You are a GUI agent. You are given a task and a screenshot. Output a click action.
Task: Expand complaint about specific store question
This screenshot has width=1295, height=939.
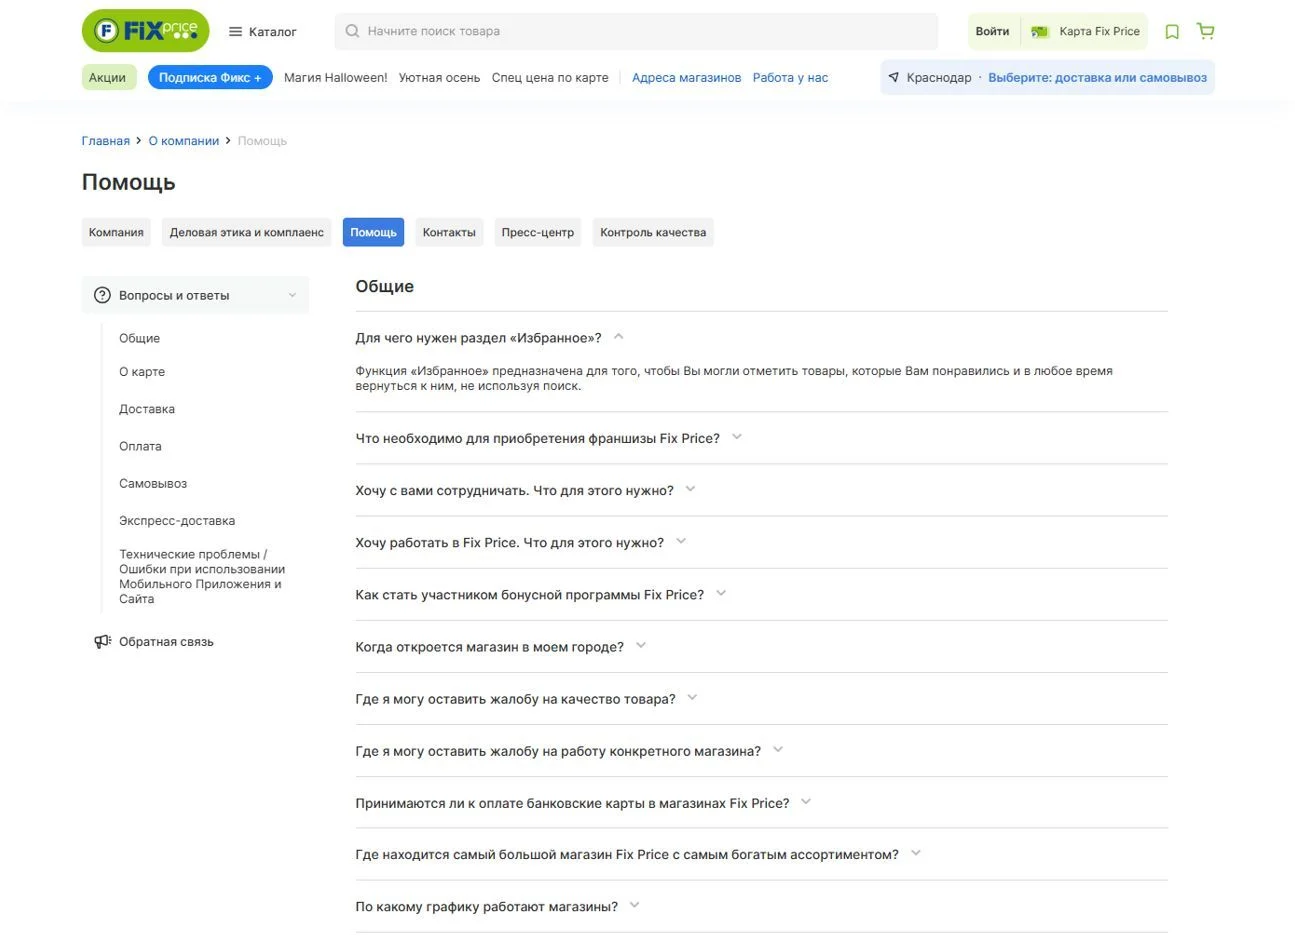click(x=778, y=749)
